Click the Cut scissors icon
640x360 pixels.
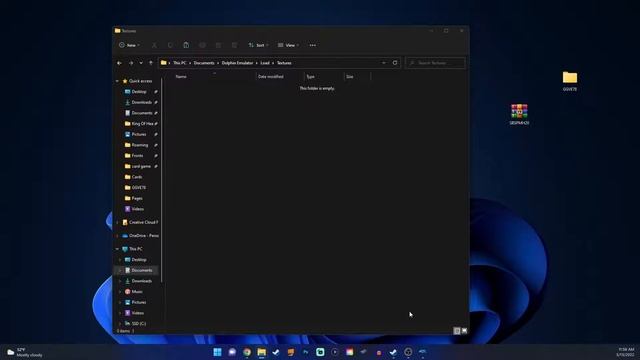coord(154,45)
